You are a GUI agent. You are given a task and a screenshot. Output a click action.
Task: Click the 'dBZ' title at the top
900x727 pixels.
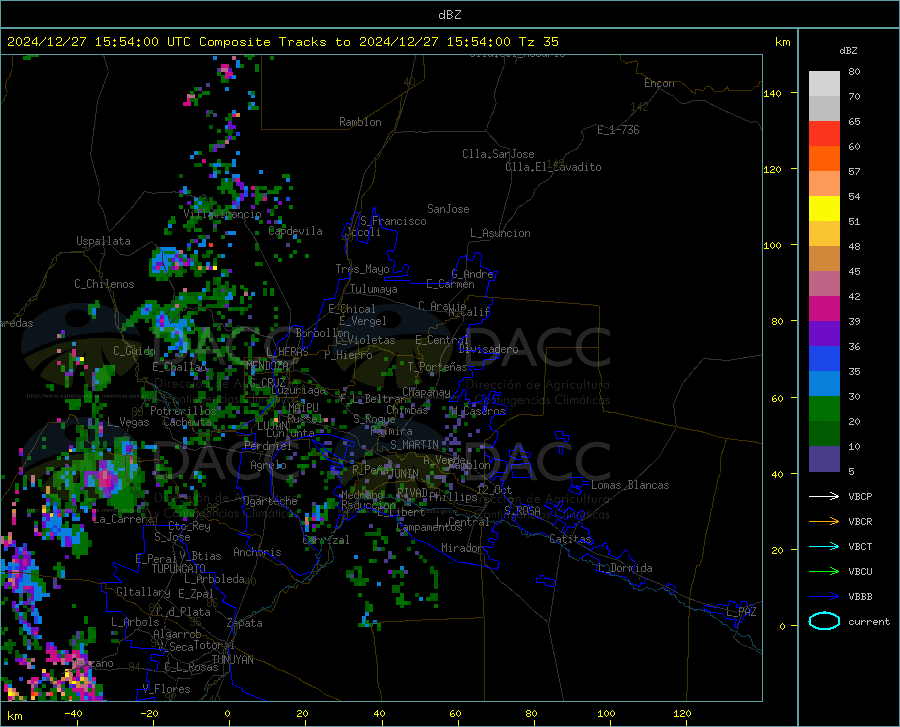pos(449,15)
